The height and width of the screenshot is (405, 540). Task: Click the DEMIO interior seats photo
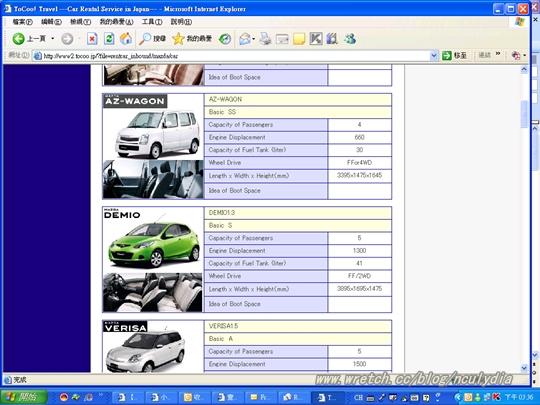click(153, 292)
